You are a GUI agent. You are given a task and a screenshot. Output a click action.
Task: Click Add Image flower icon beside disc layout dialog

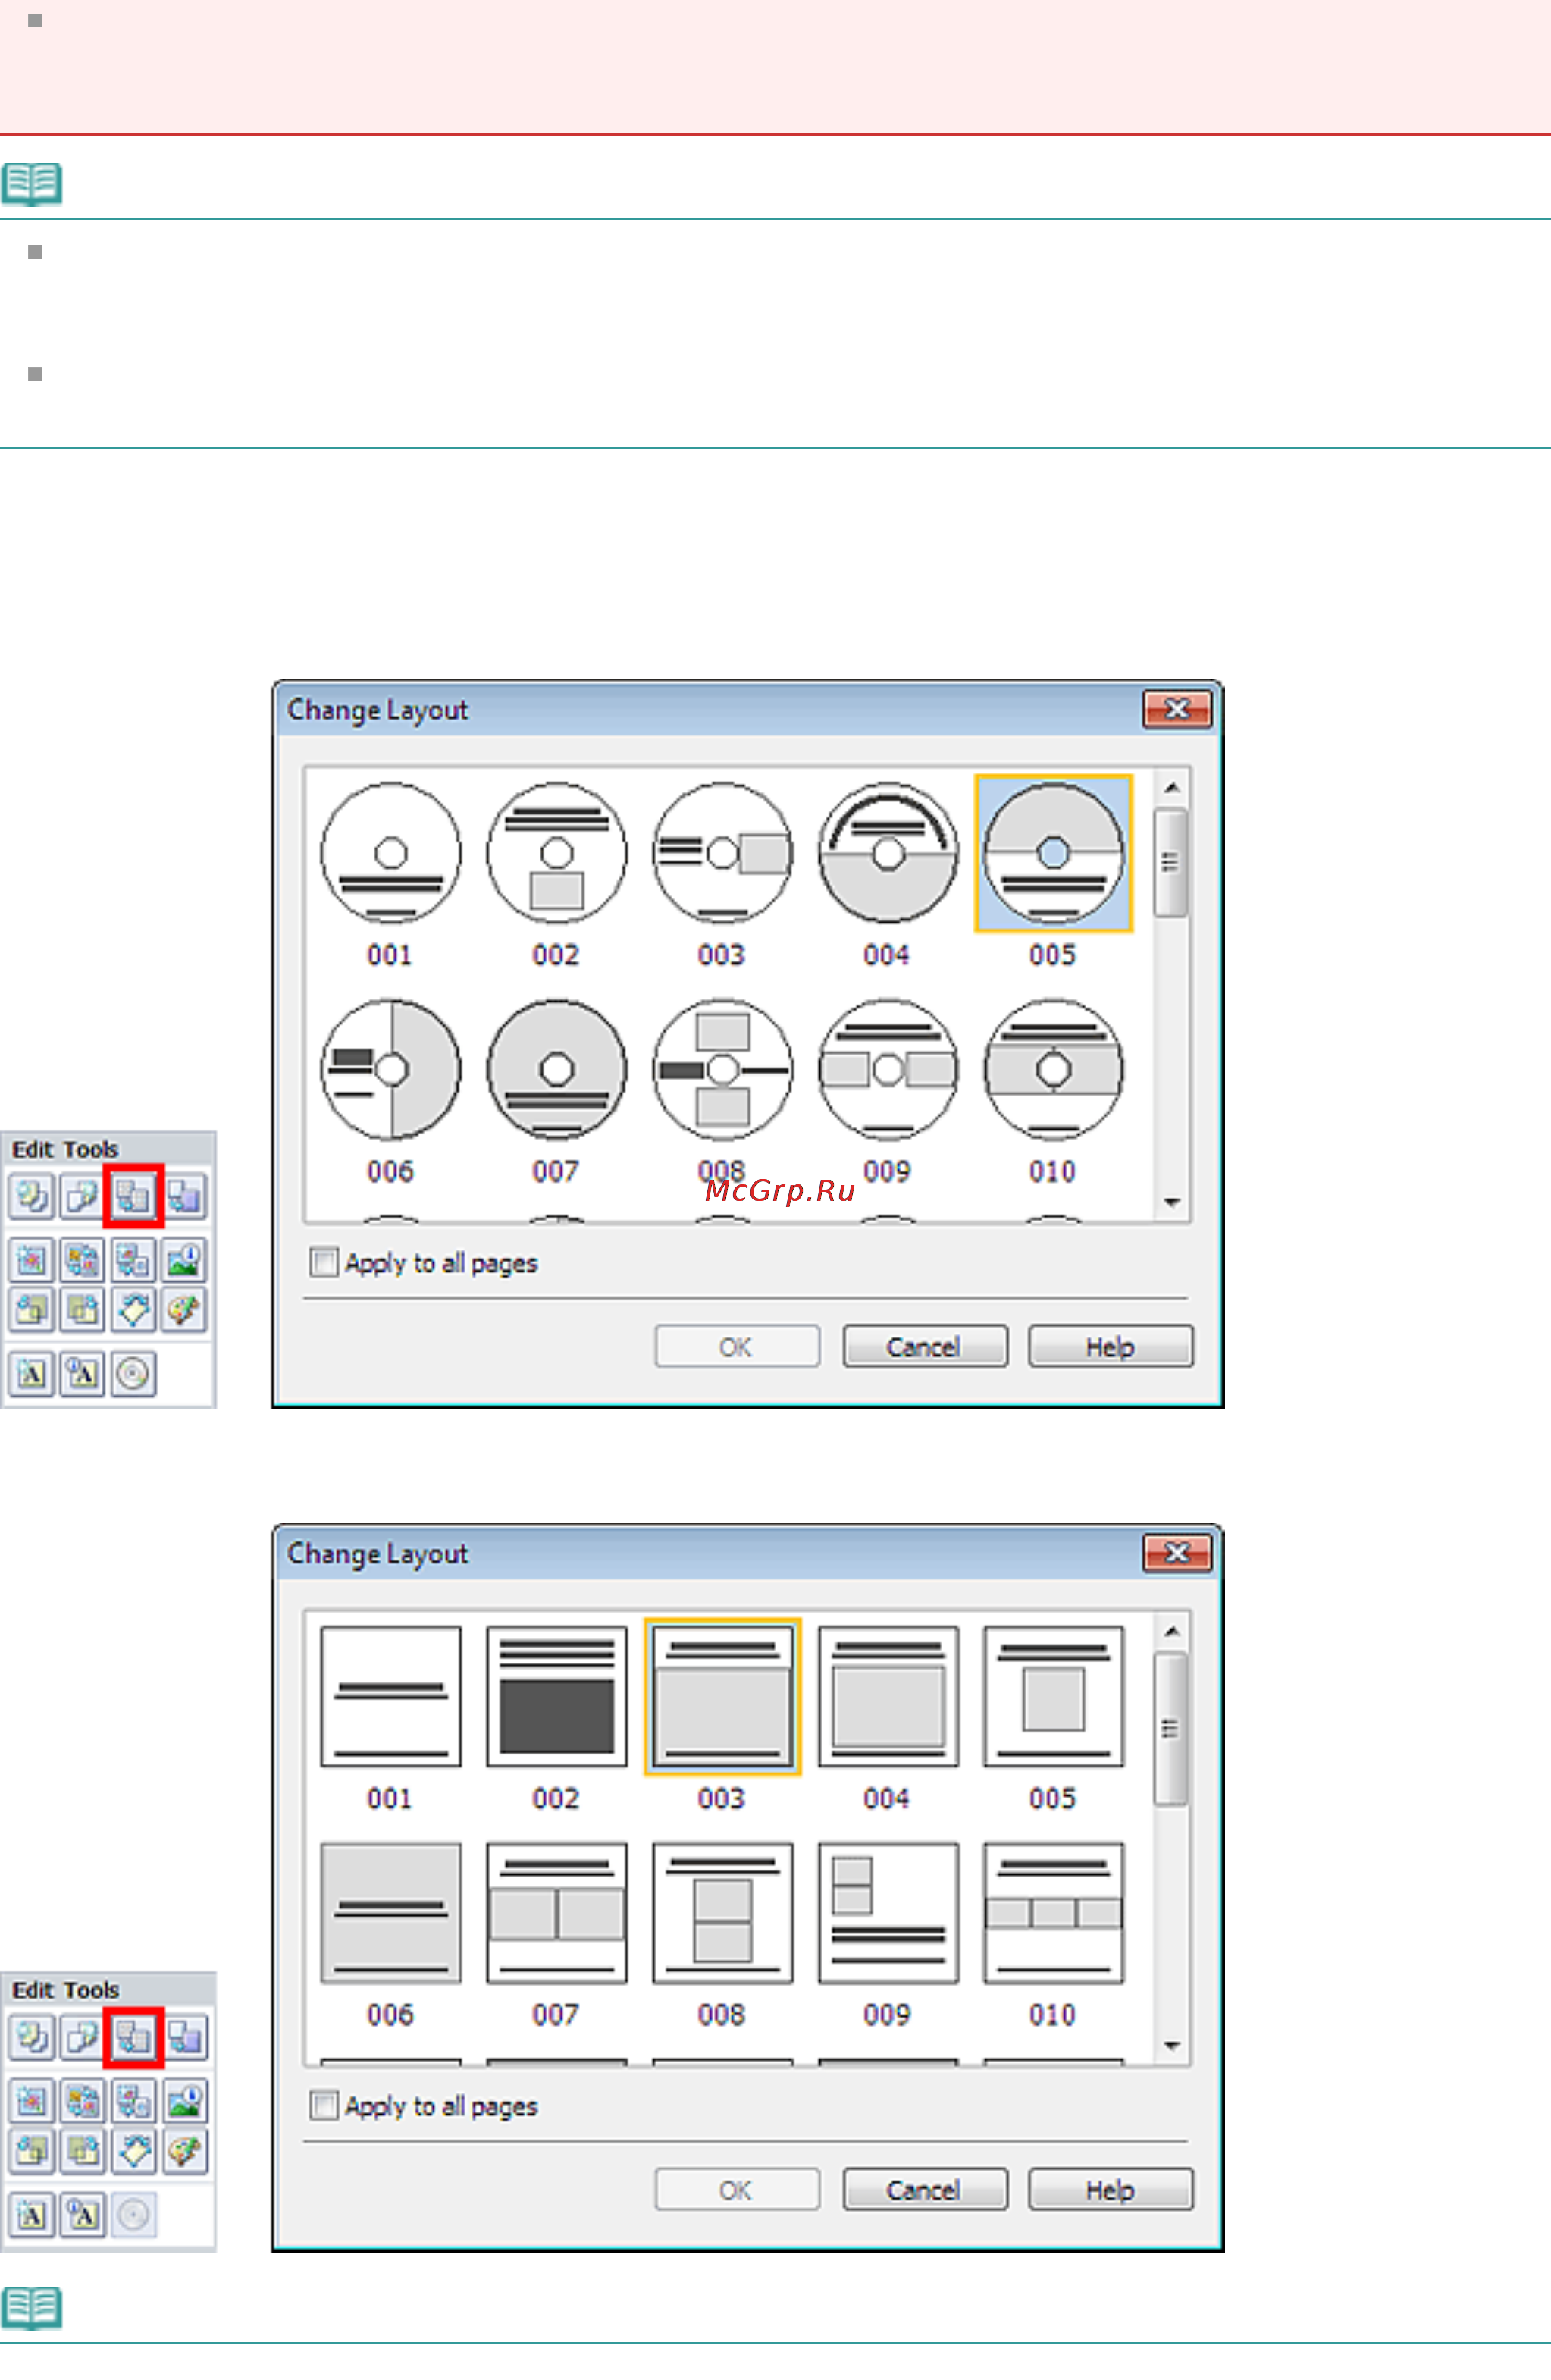(x=31, y=1260)
